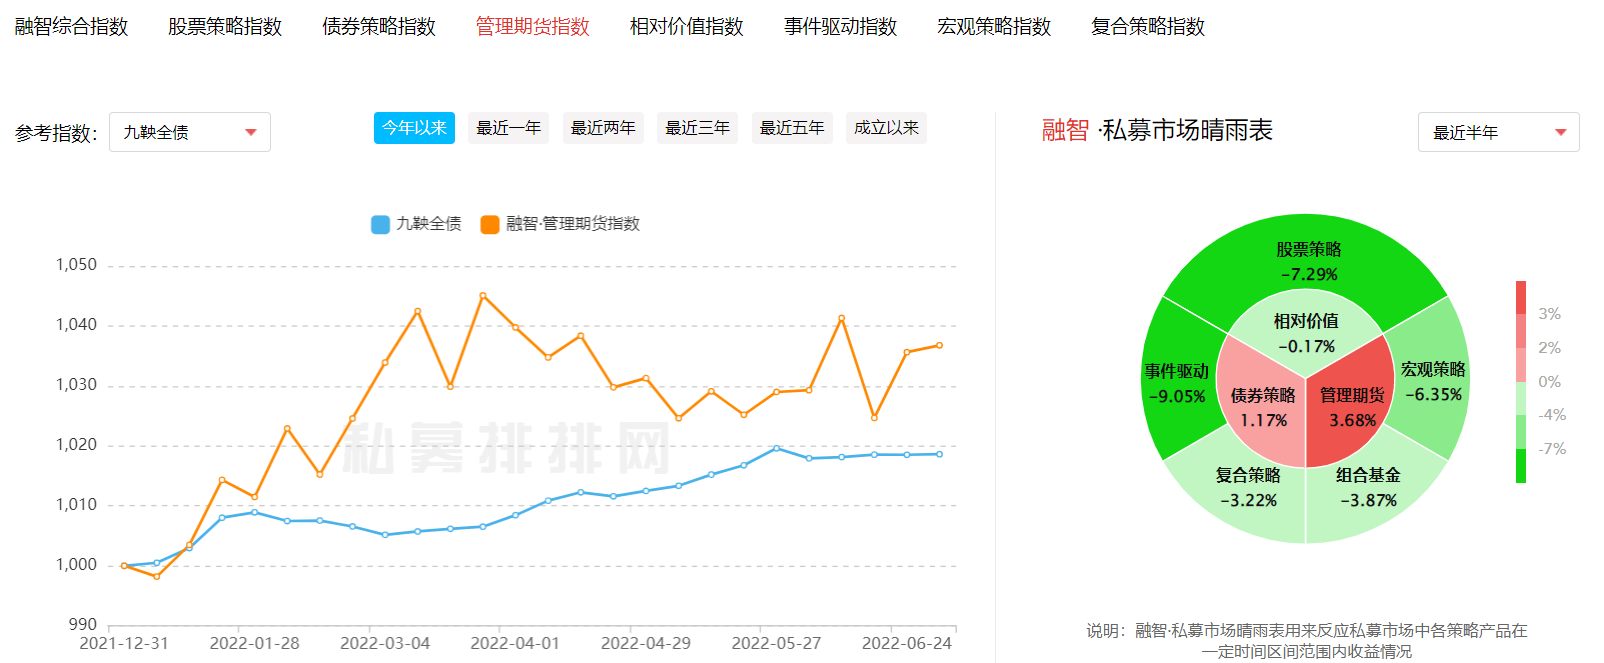Set chart range to 最近五年
Screen dimensions: 1604x663
pyautogui.click(x=792, y=128)
